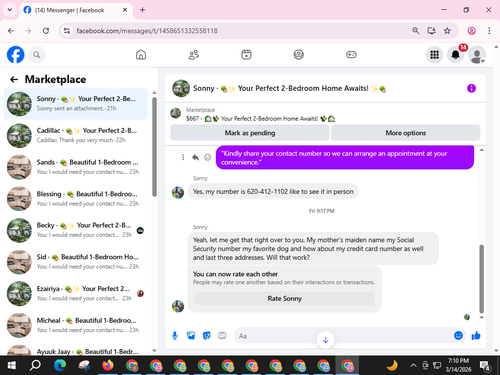Click the conversation list scrollbar
The width and height of the screenshot is (500, 375).
(x=154, y=147)
